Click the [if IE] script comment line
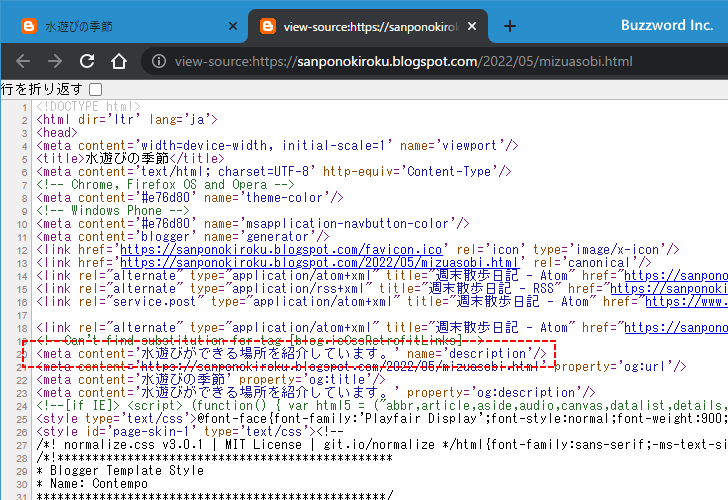Image resolution: width=728 pixels, height=500 pixels. point(382,406)
